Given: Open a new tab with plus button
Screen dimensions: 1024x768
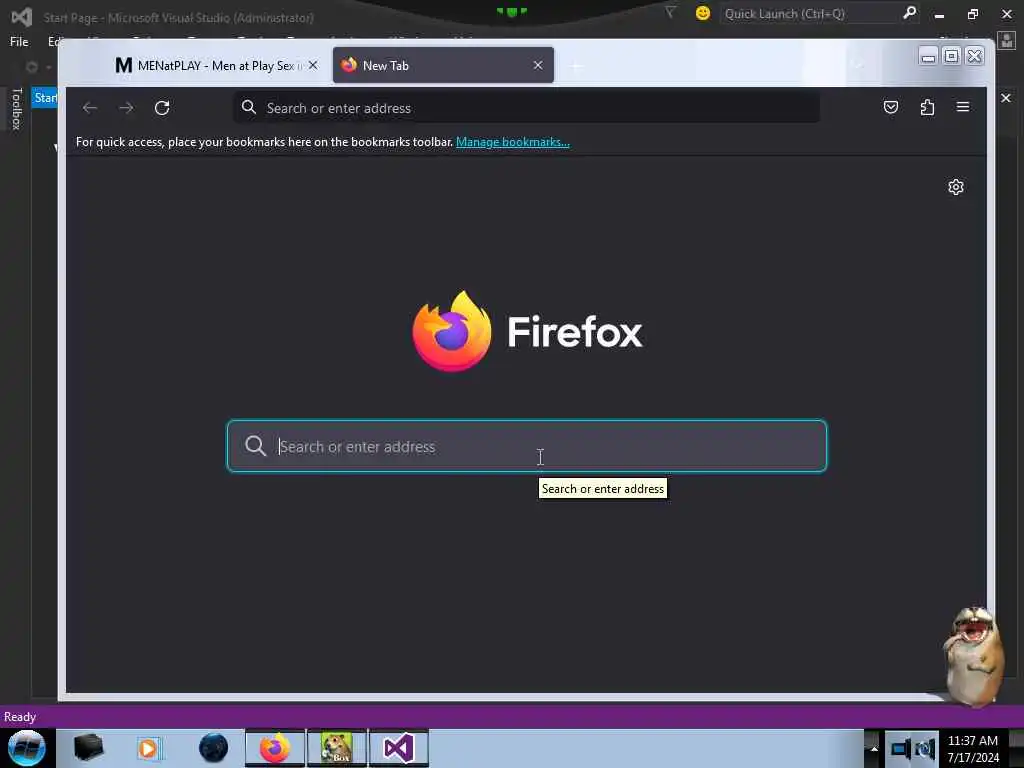Looking at the screenshot, I should coord(576,66).
